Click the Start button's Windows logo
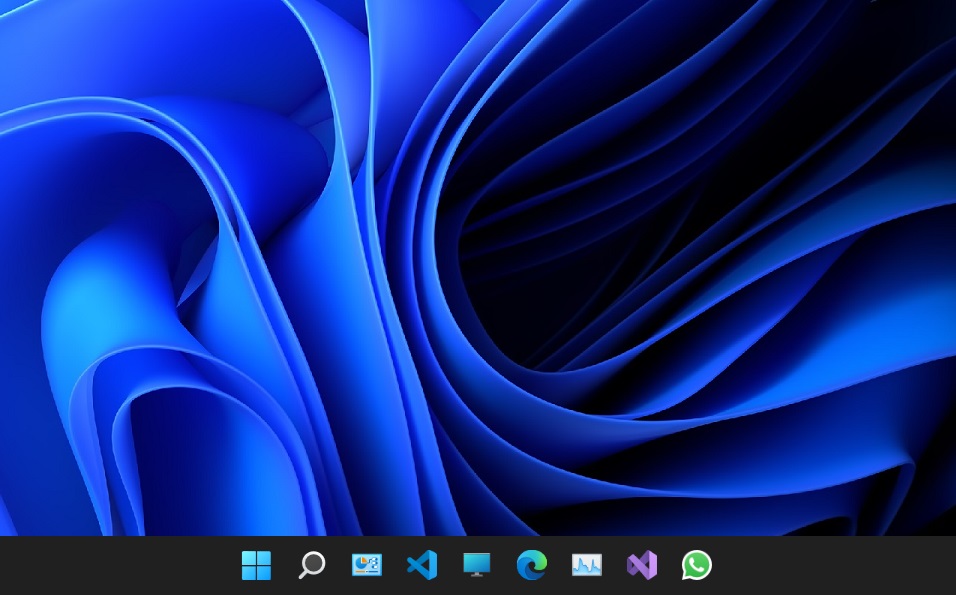The width and height of the screenshot is (956, 596). click(257, 565)
